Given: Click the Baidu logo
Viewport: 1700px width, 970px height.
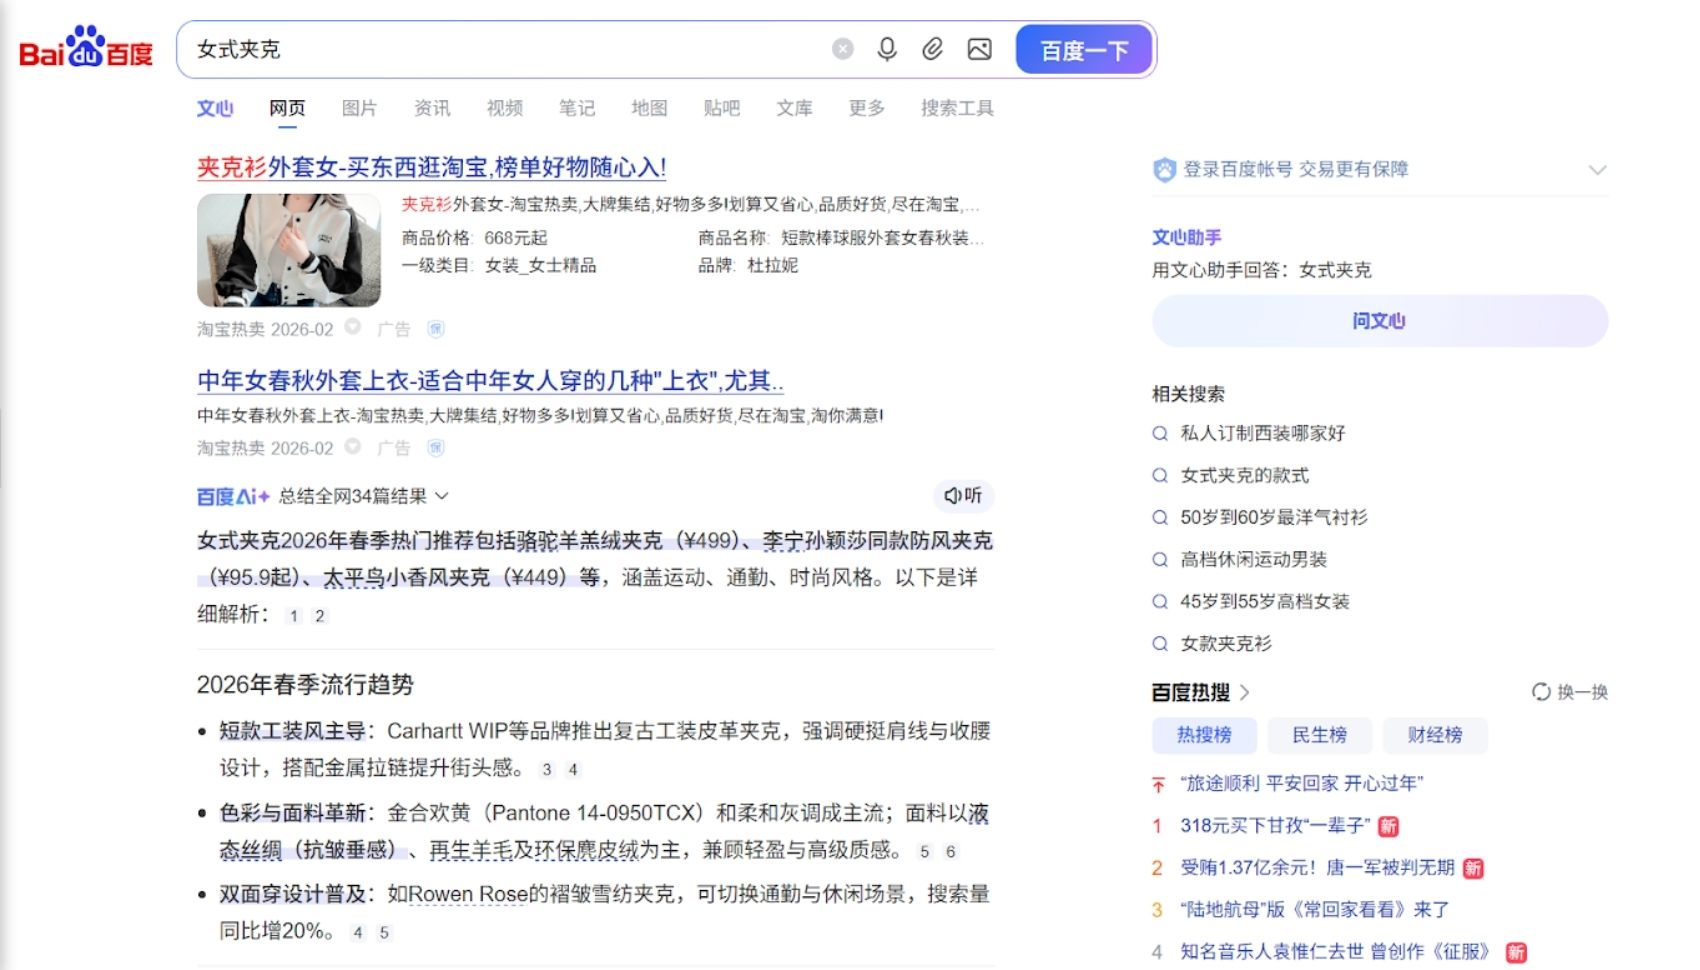Looking at the screenshot, I should pyautogui.click(x=84, y=52).
